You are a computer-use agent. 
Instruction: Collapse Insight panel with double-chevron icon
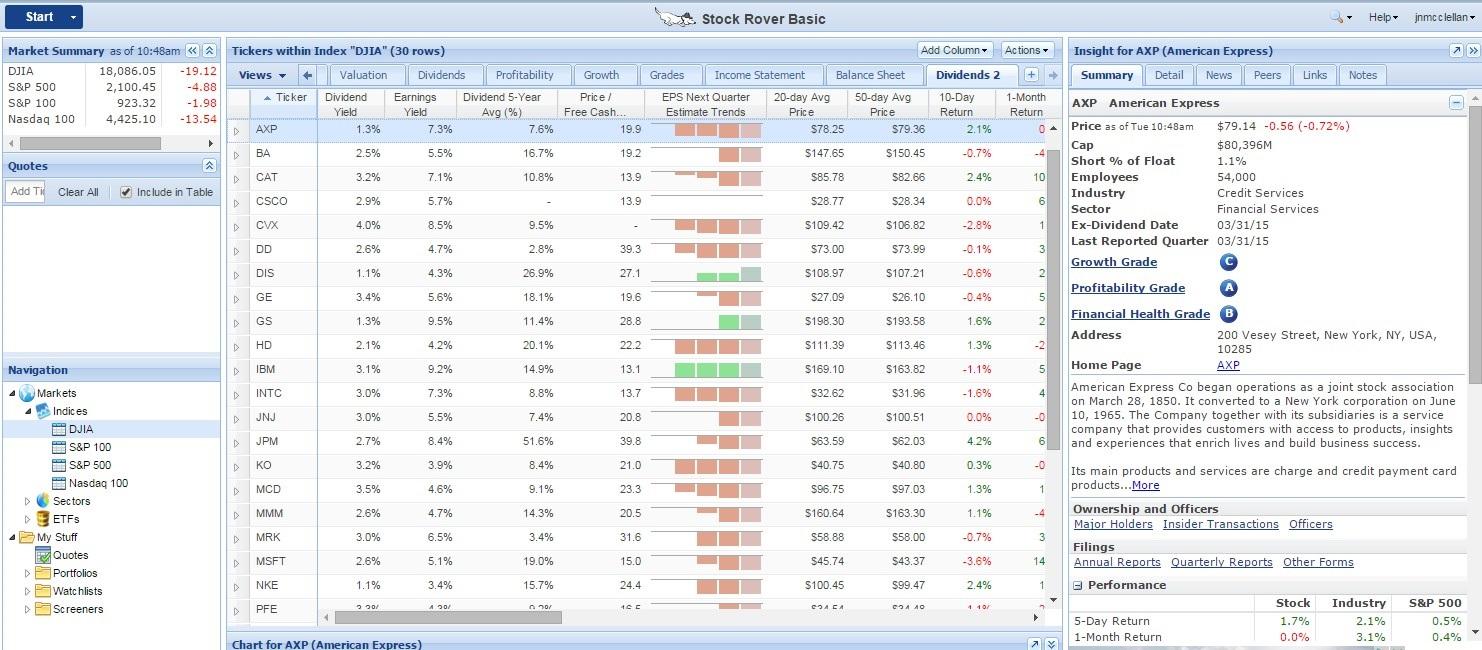pyautogui.click(x=1473, y=51)
